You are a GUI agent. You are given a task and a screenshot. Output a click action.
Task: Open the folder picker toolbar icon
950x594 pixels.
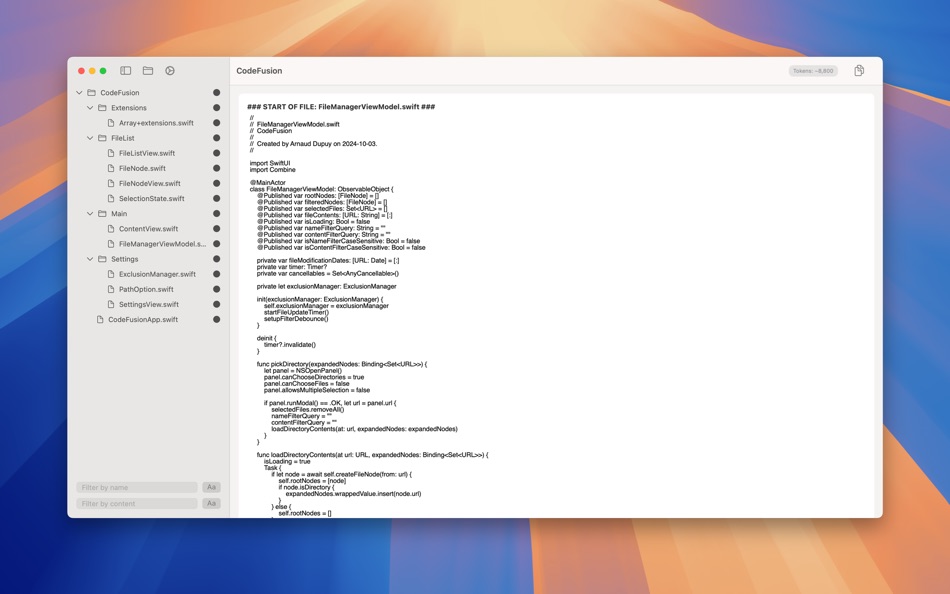148,71
